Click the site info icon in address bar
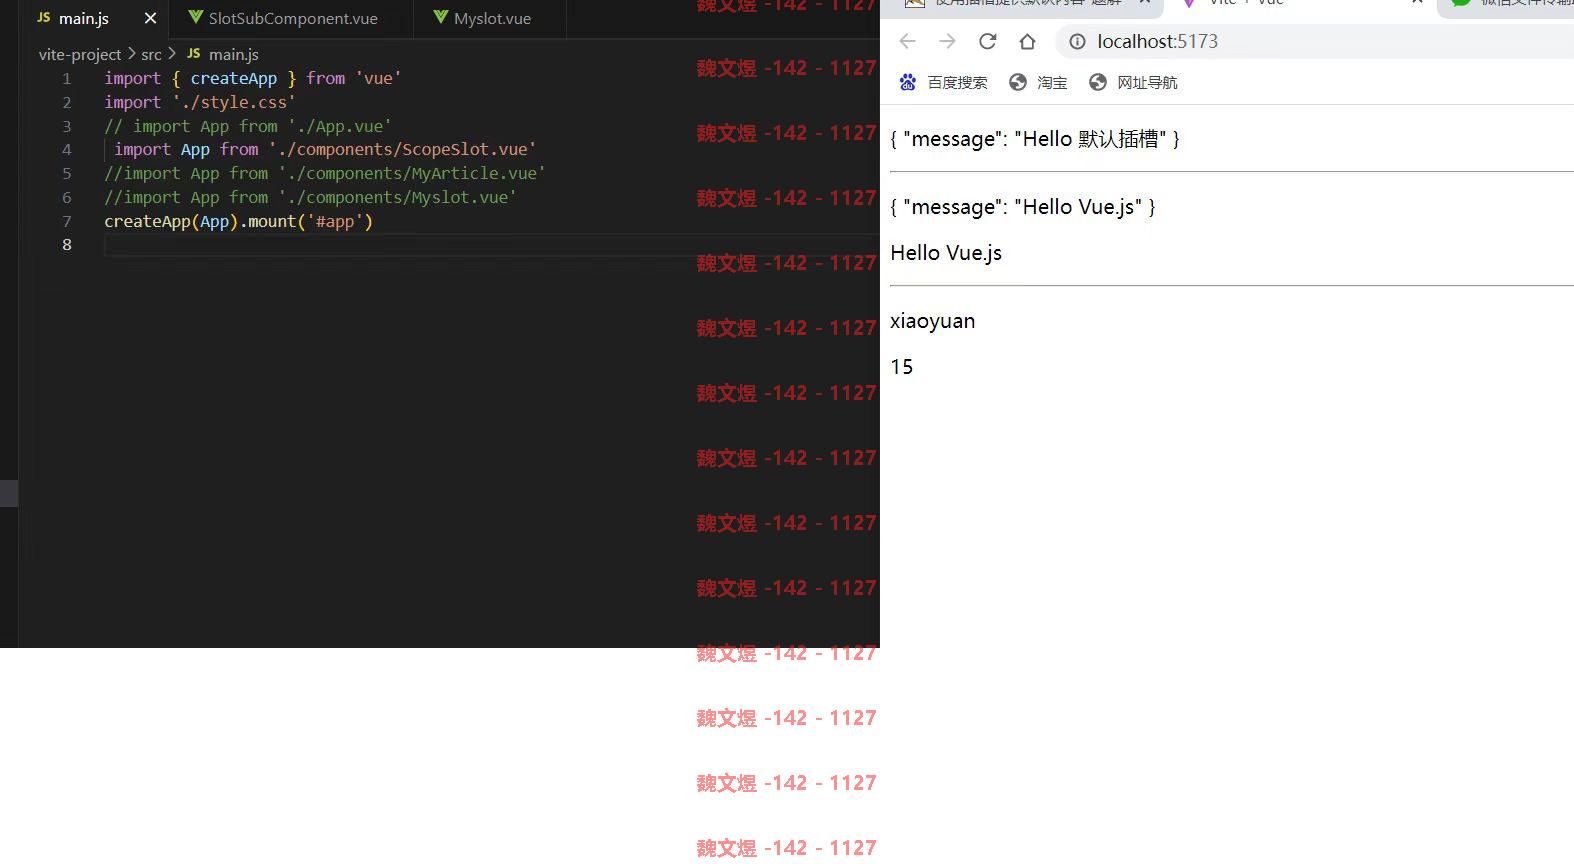 click(x=1077, y=42)
